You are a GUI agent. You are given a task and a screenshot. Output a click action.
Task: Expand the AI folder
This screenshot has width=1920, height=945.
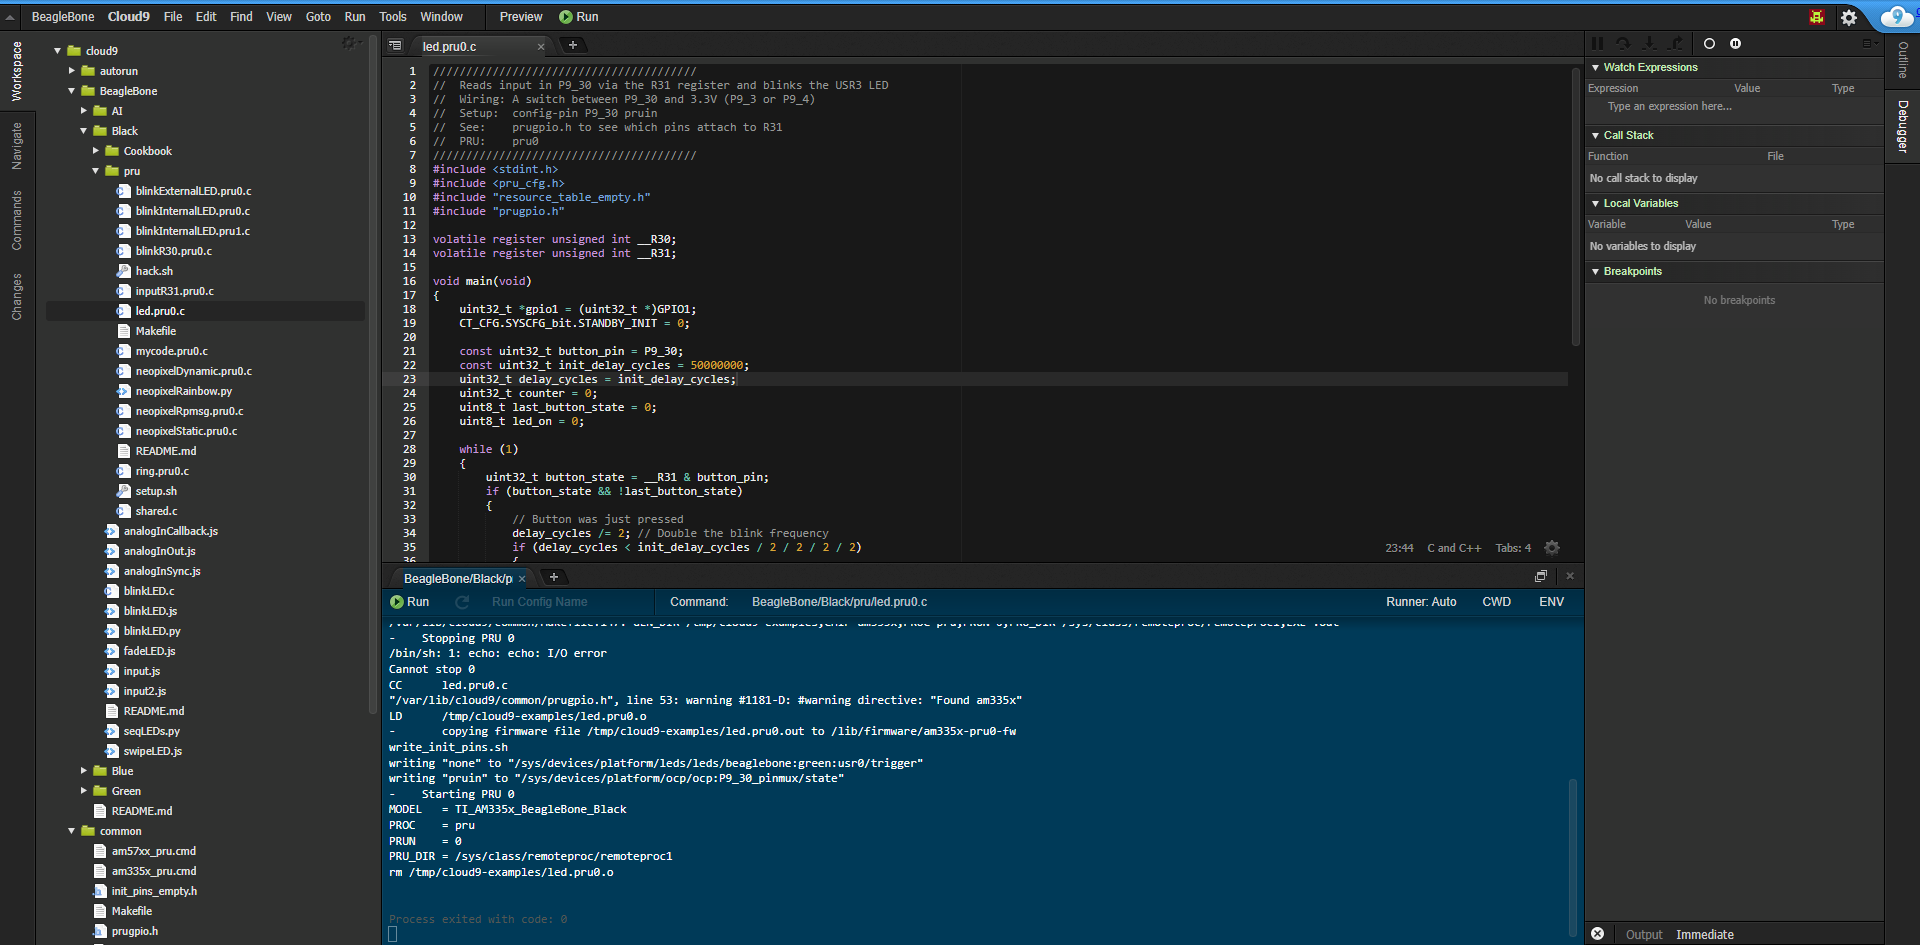pyautogui.click(x=84, y=111)
